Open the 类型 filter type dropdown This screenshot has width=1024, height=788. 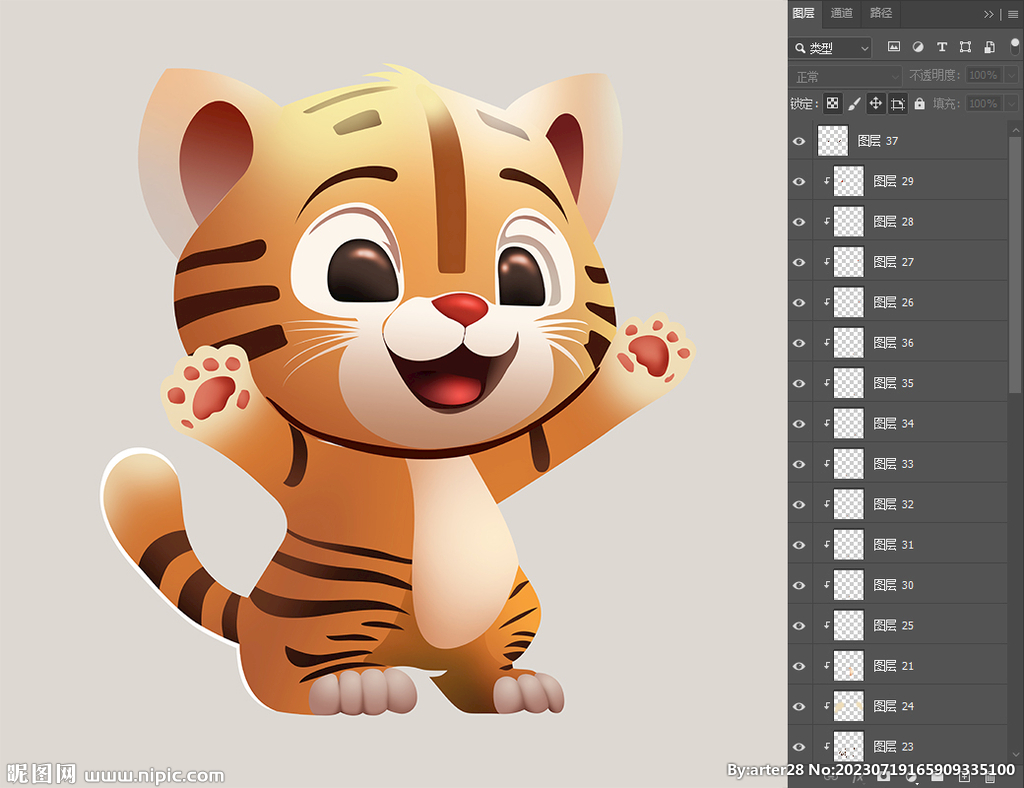coord(830,48)
